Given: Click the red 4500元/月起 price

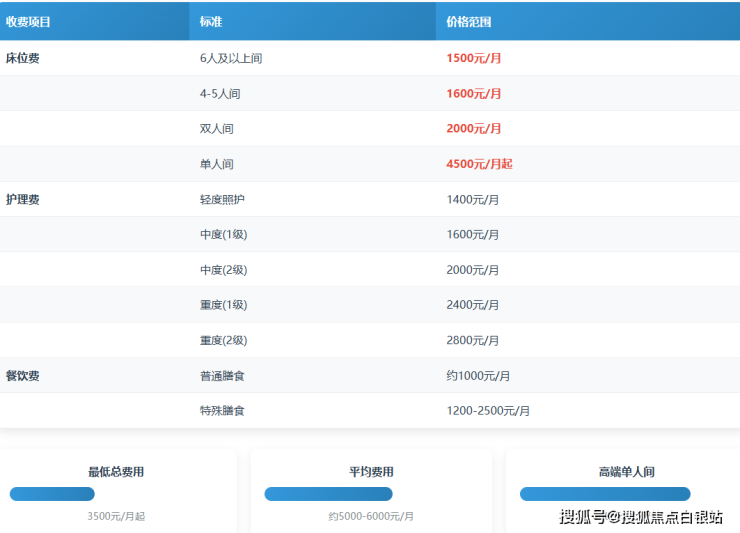Looking at the screenshot, I should point(479,164).
